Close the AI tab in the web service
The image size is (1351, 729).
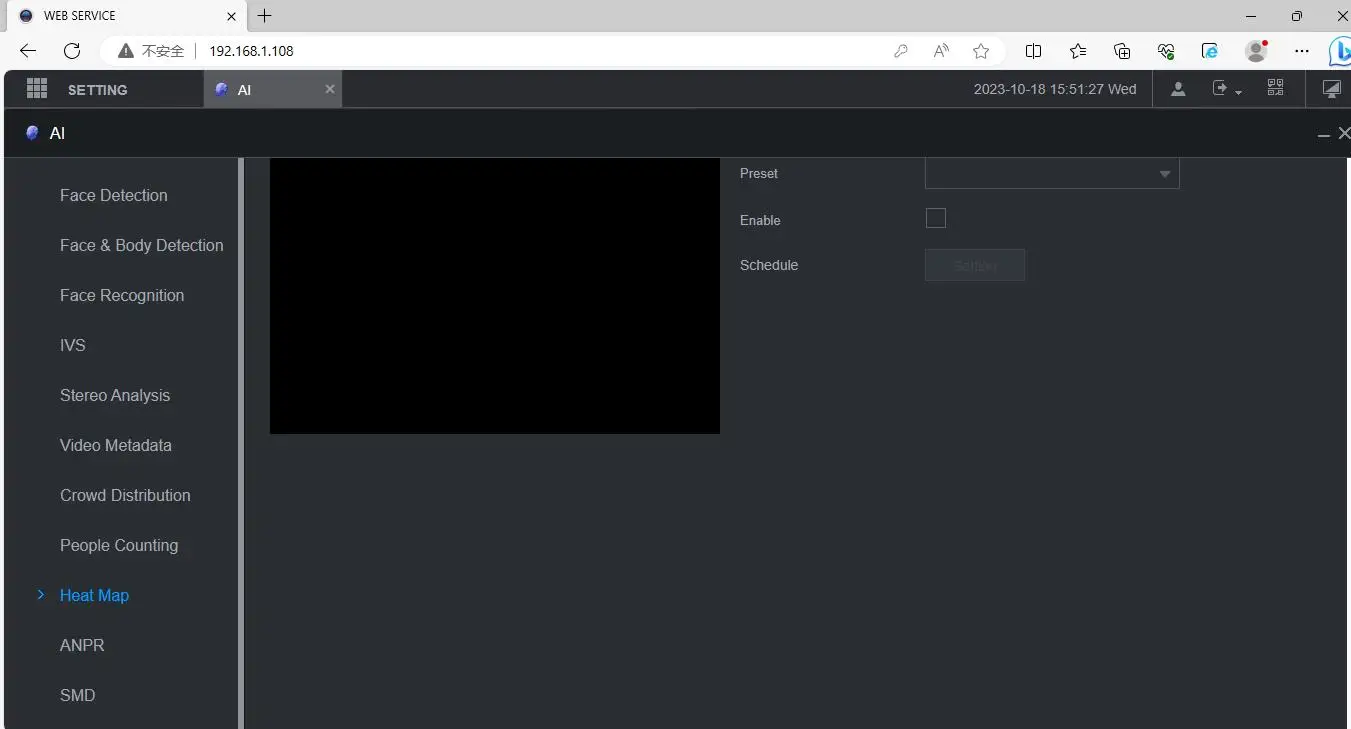tap(330, 89)
